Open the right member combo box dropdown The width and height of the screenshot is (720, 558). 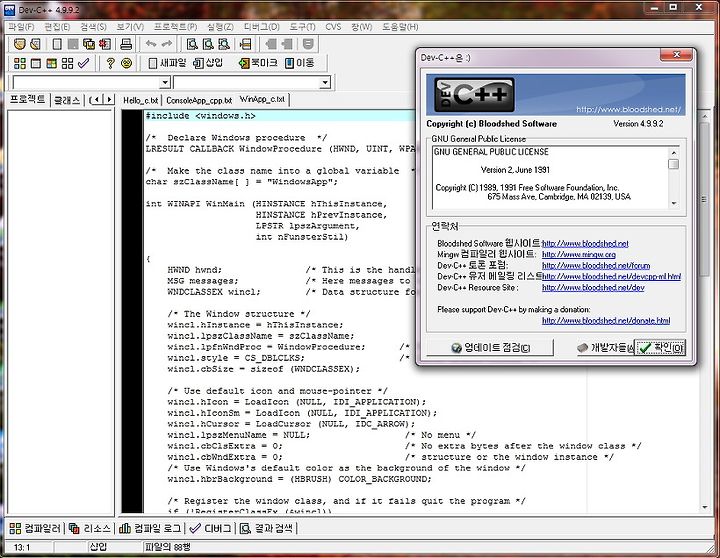[x=325, y=83]
